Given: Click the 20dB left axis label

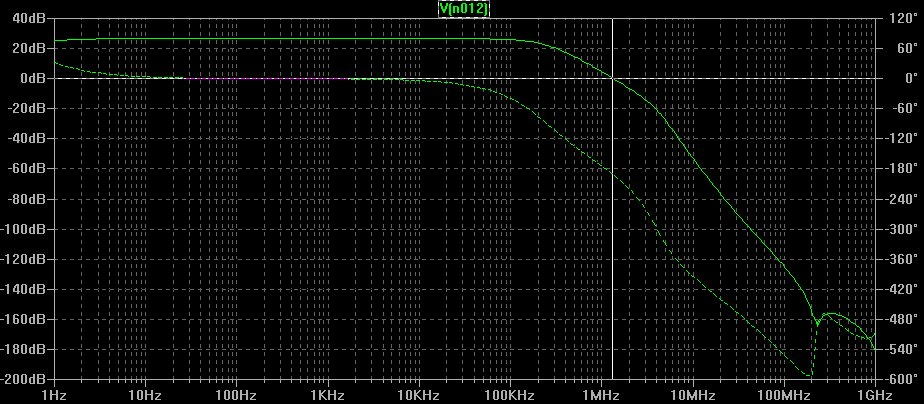Looking at the screenshot, I should click(31, 48).
